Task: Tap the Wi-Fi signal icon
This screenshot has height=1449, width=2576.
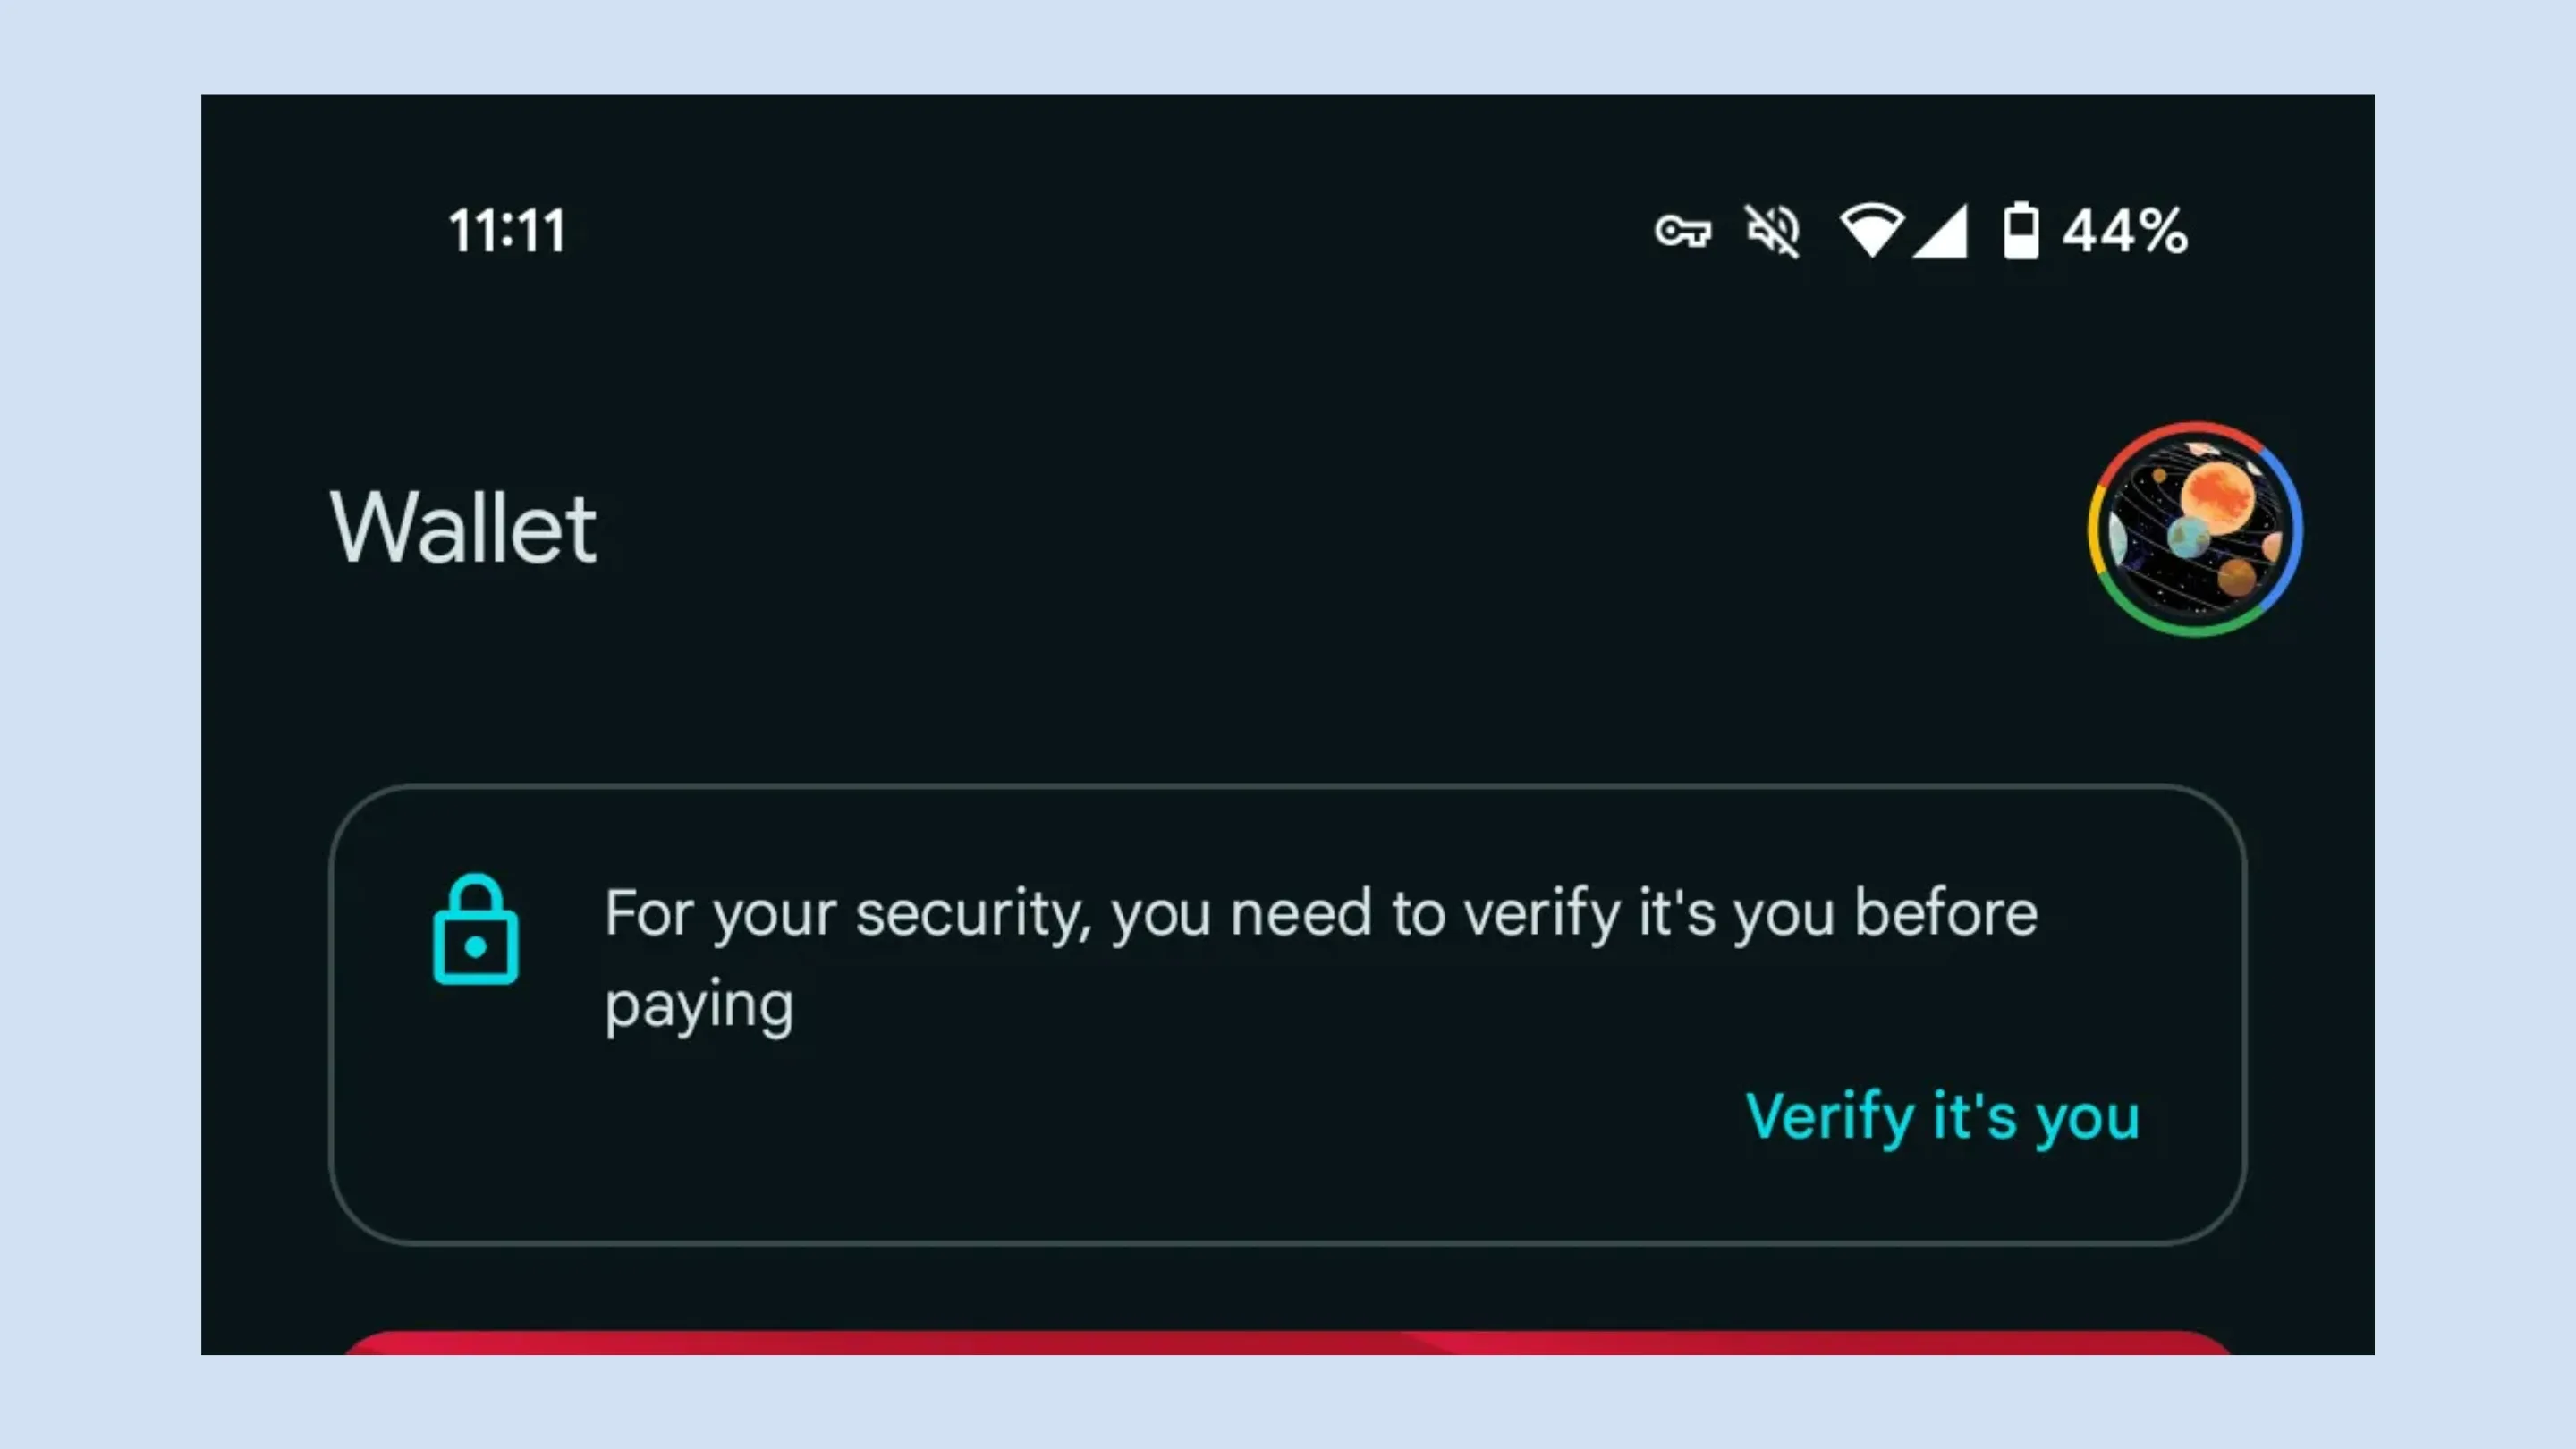Action: [x=1872, y=231]
